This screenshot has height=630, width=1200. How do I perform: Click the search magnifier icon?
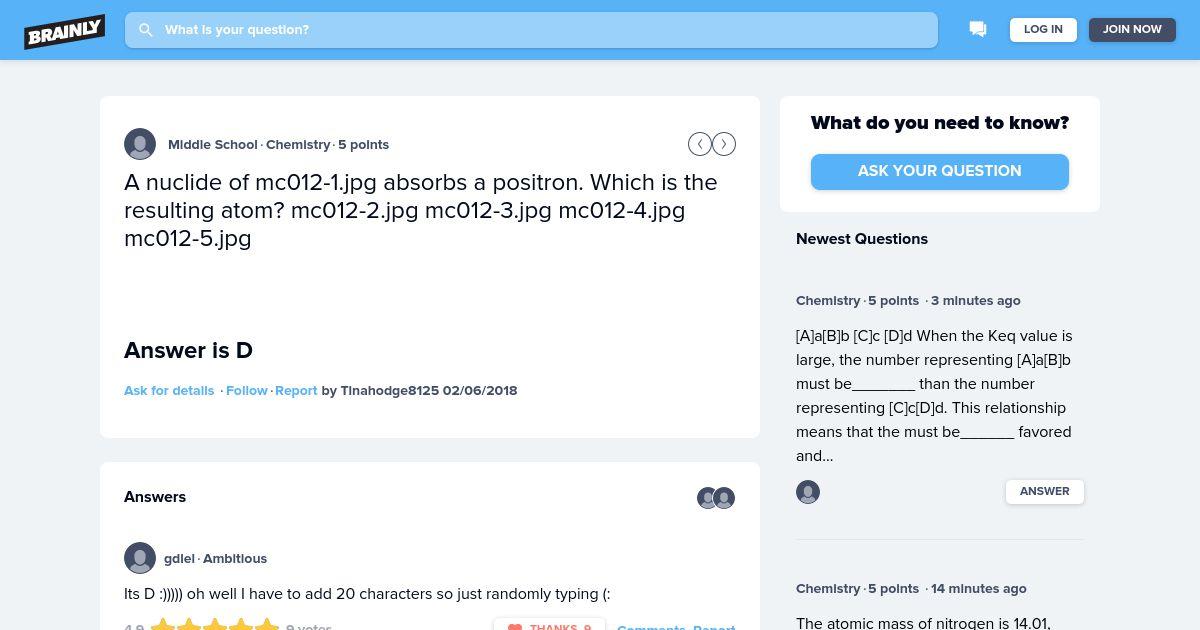tap(146, 30)
